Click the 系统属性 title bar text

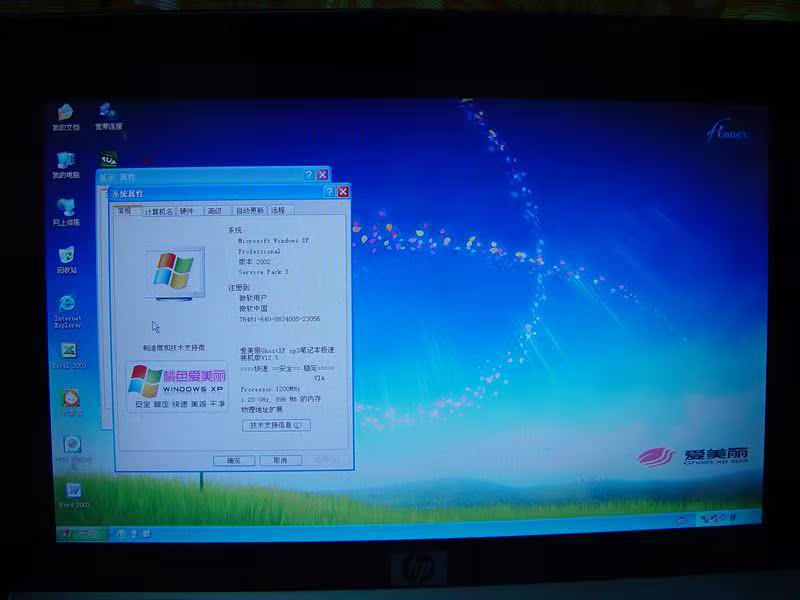click(128, 194)
